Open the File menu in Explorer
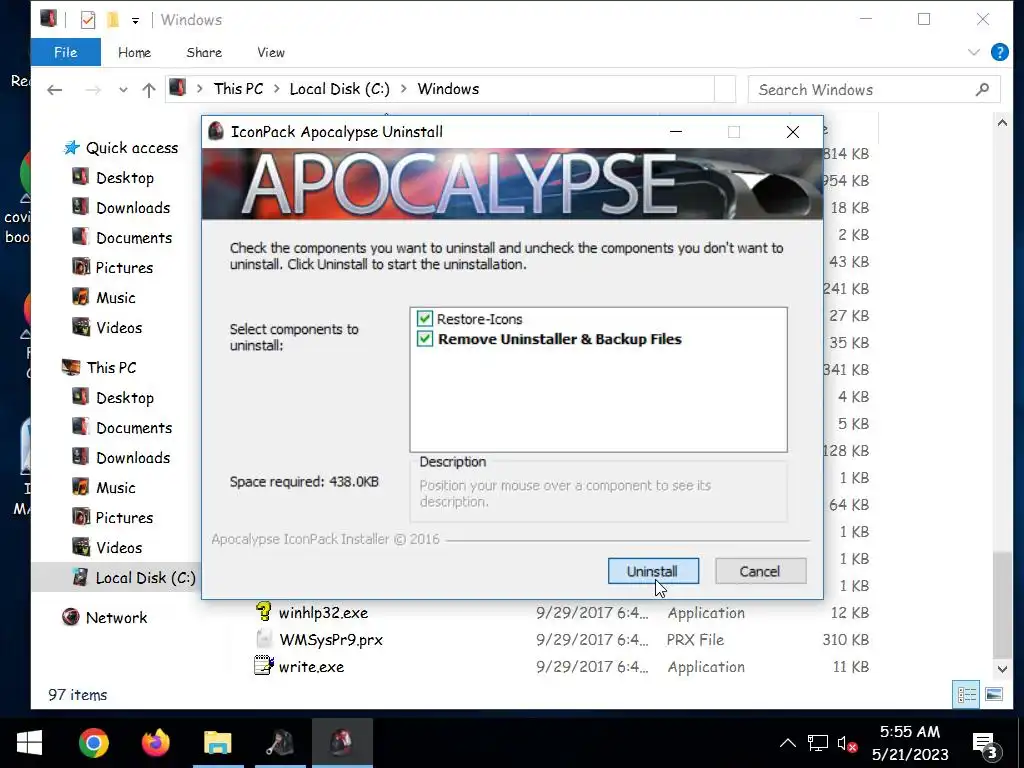1024x768 pixels. click(x=65, y=52)
